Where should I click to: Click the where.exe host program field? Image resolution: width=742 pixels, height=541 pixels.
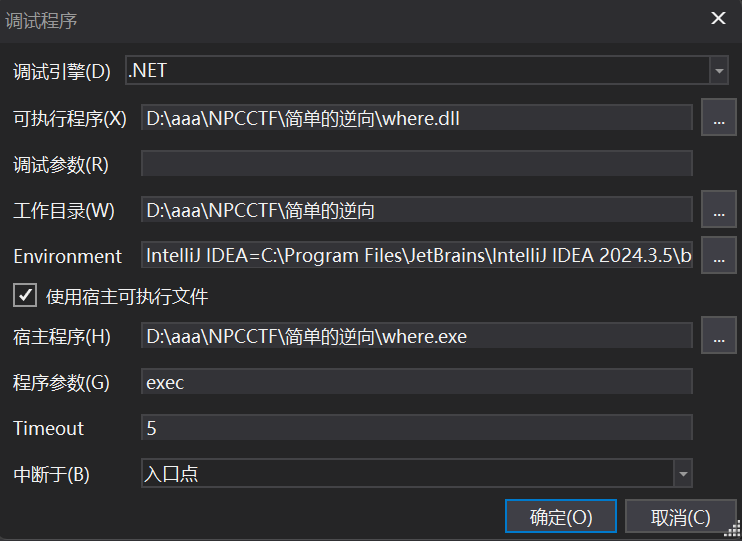(x=416, y=337)
